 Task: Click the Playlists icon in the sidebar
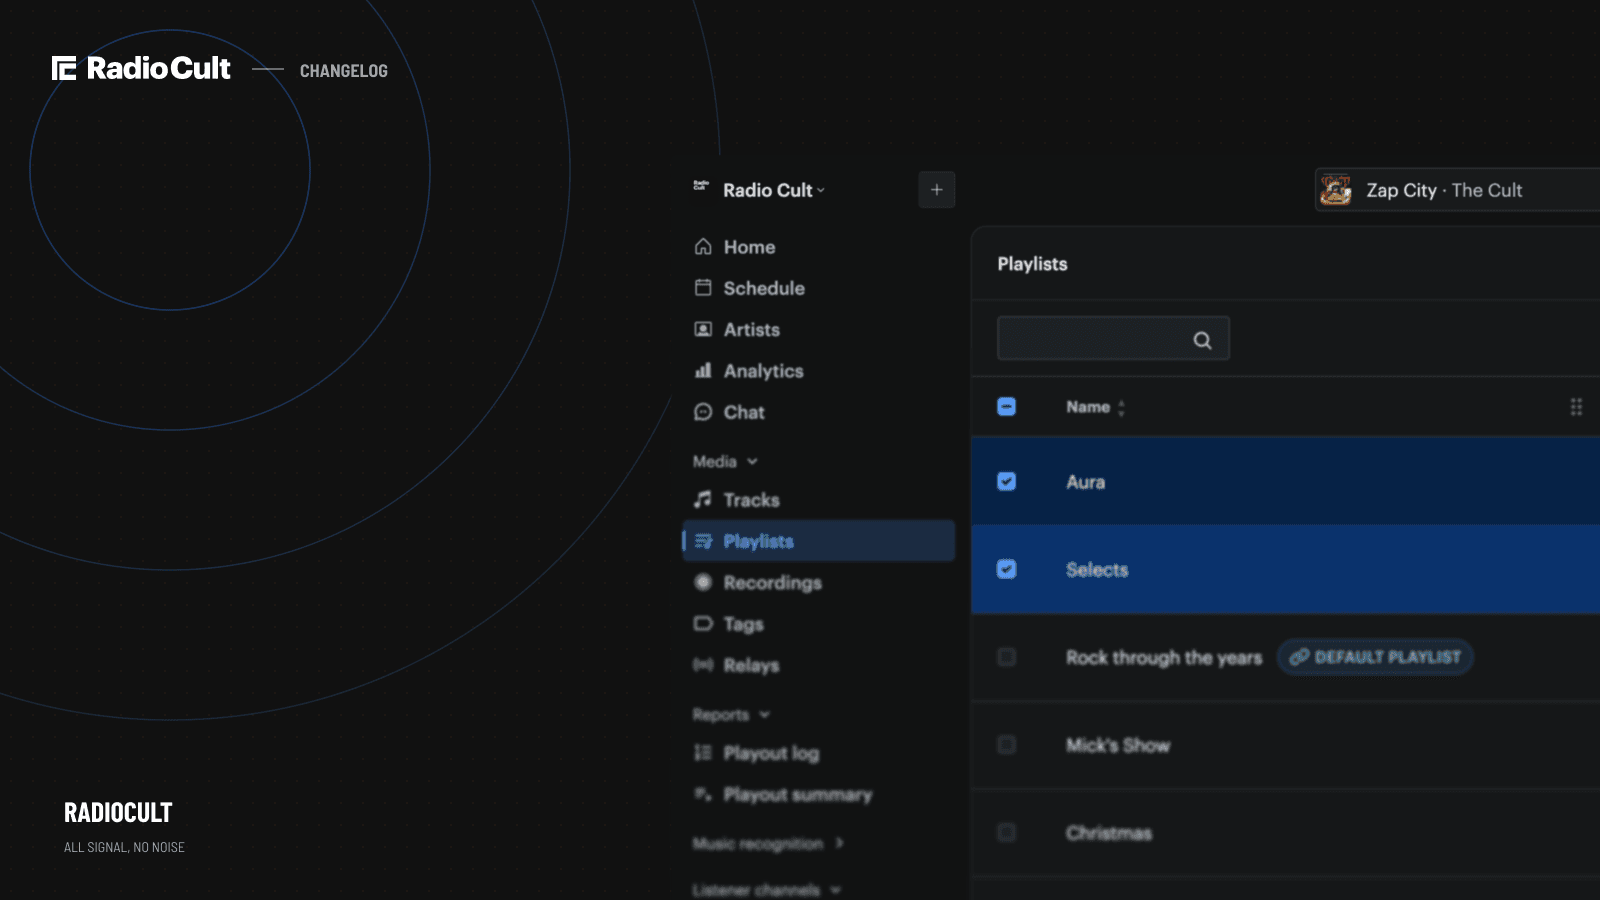(703, 541)
